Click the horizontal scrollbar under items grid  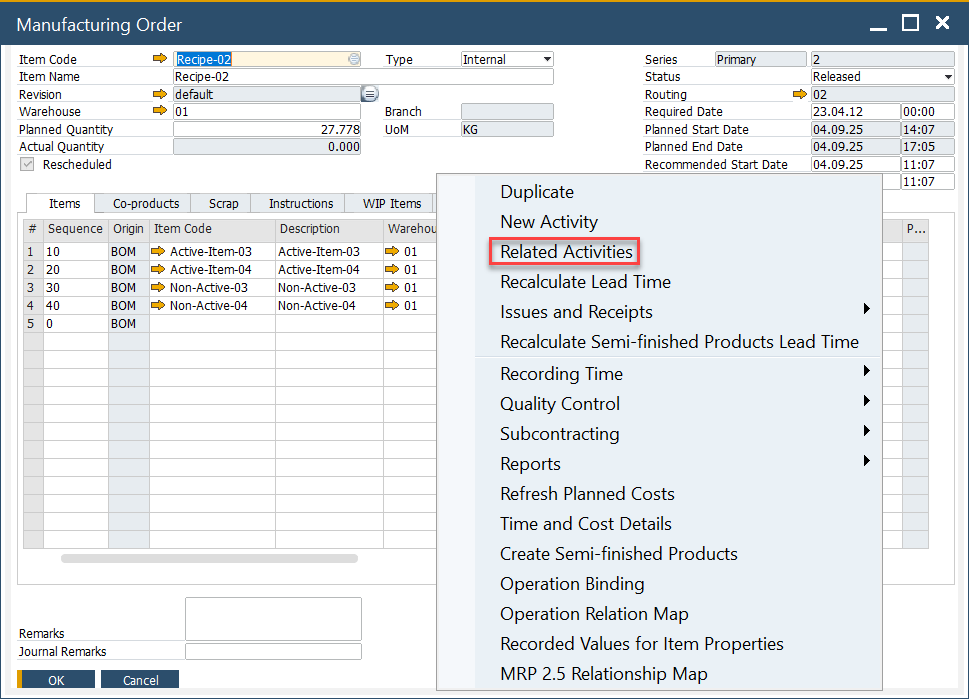pos(209,558)
